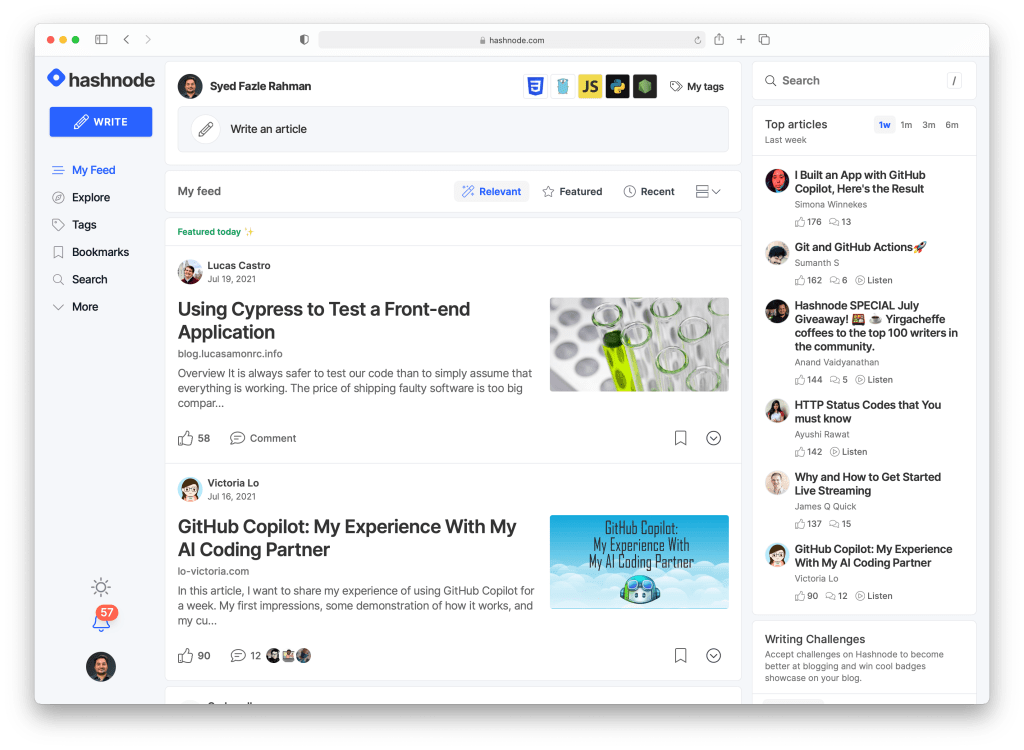1024x750 pixels.
Task: Click the Safari share icon
Action: 719,39
